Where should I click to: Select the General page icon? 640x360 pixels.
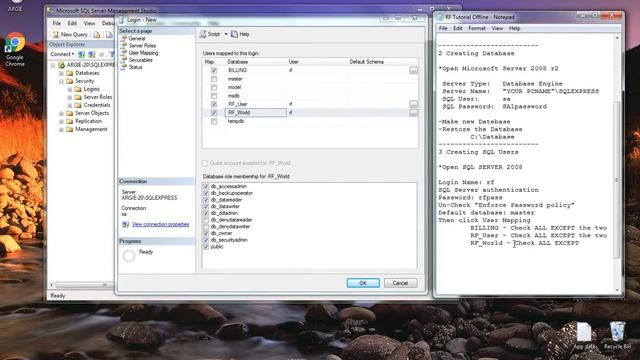point(124,38)
